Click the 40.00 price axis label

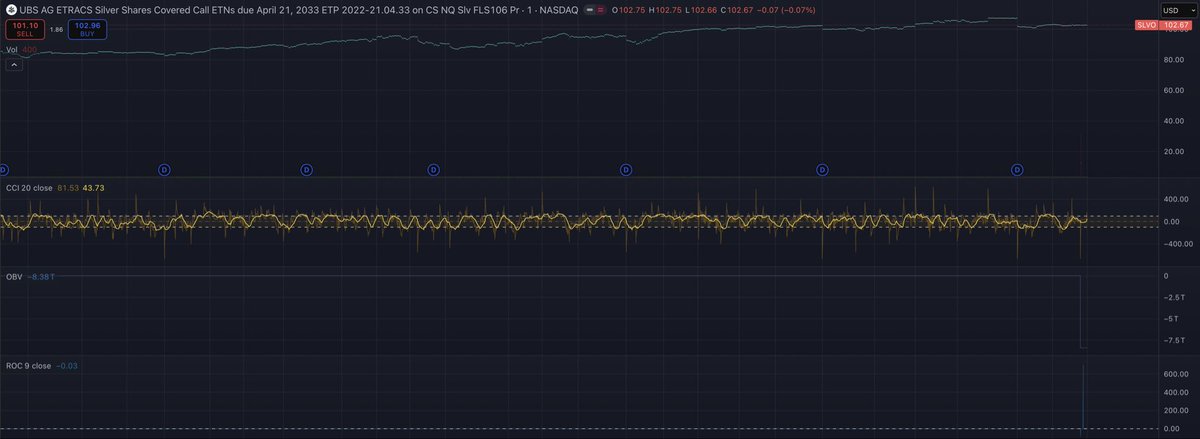pos(1172,121)
